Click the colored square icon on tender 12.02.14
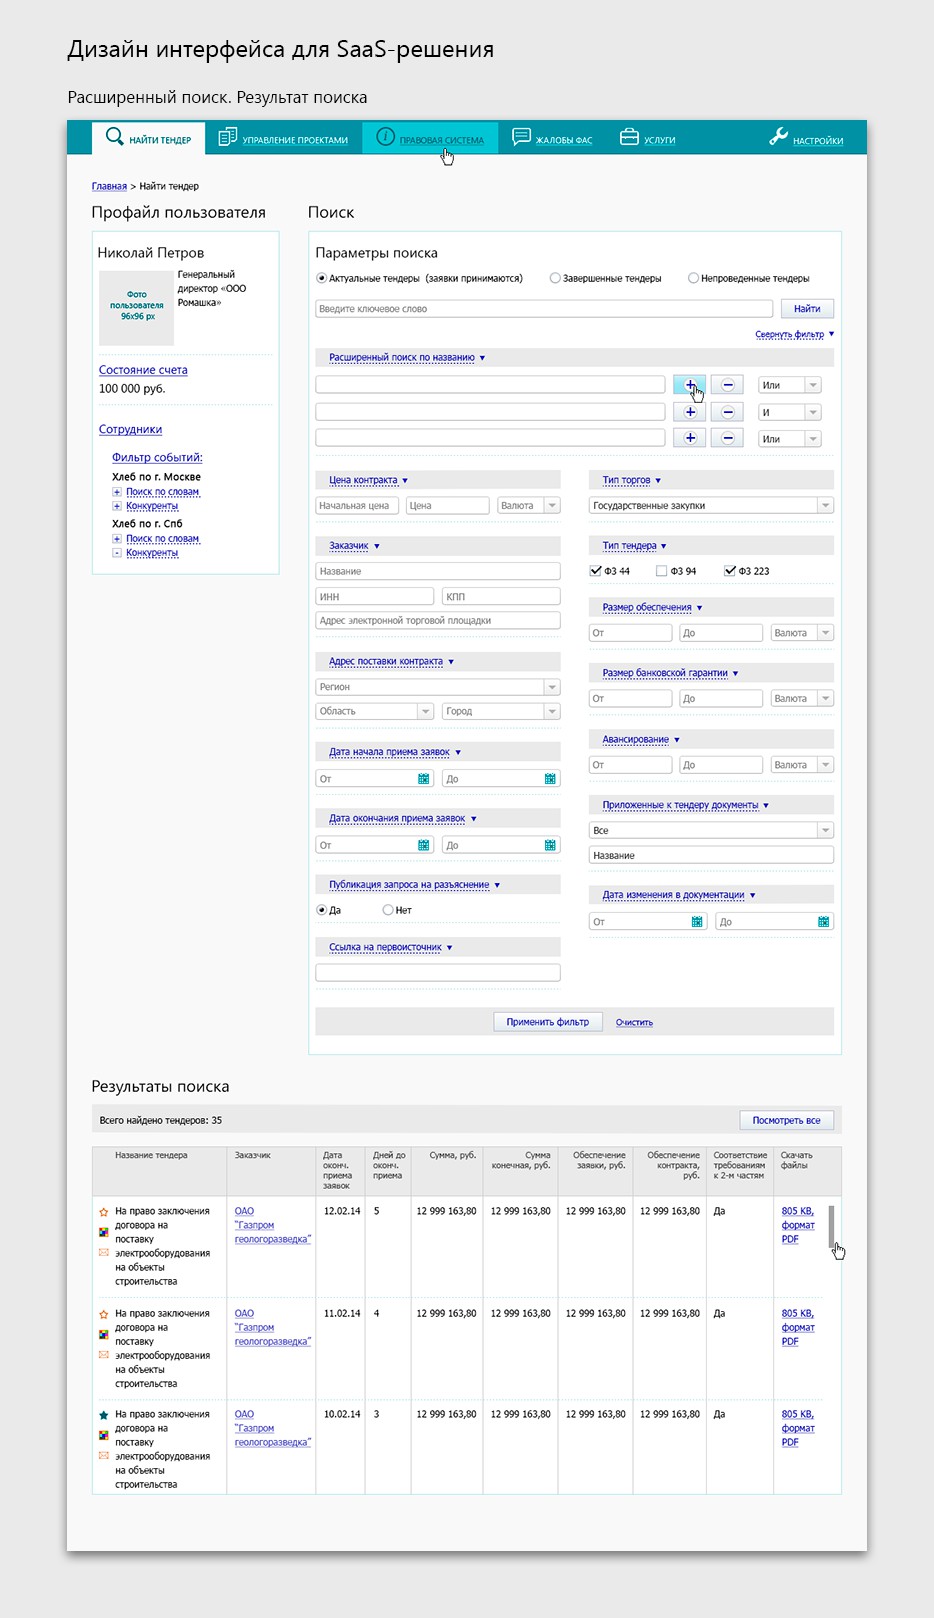This screenshot has height=1618, width=934. [104, 1232]
